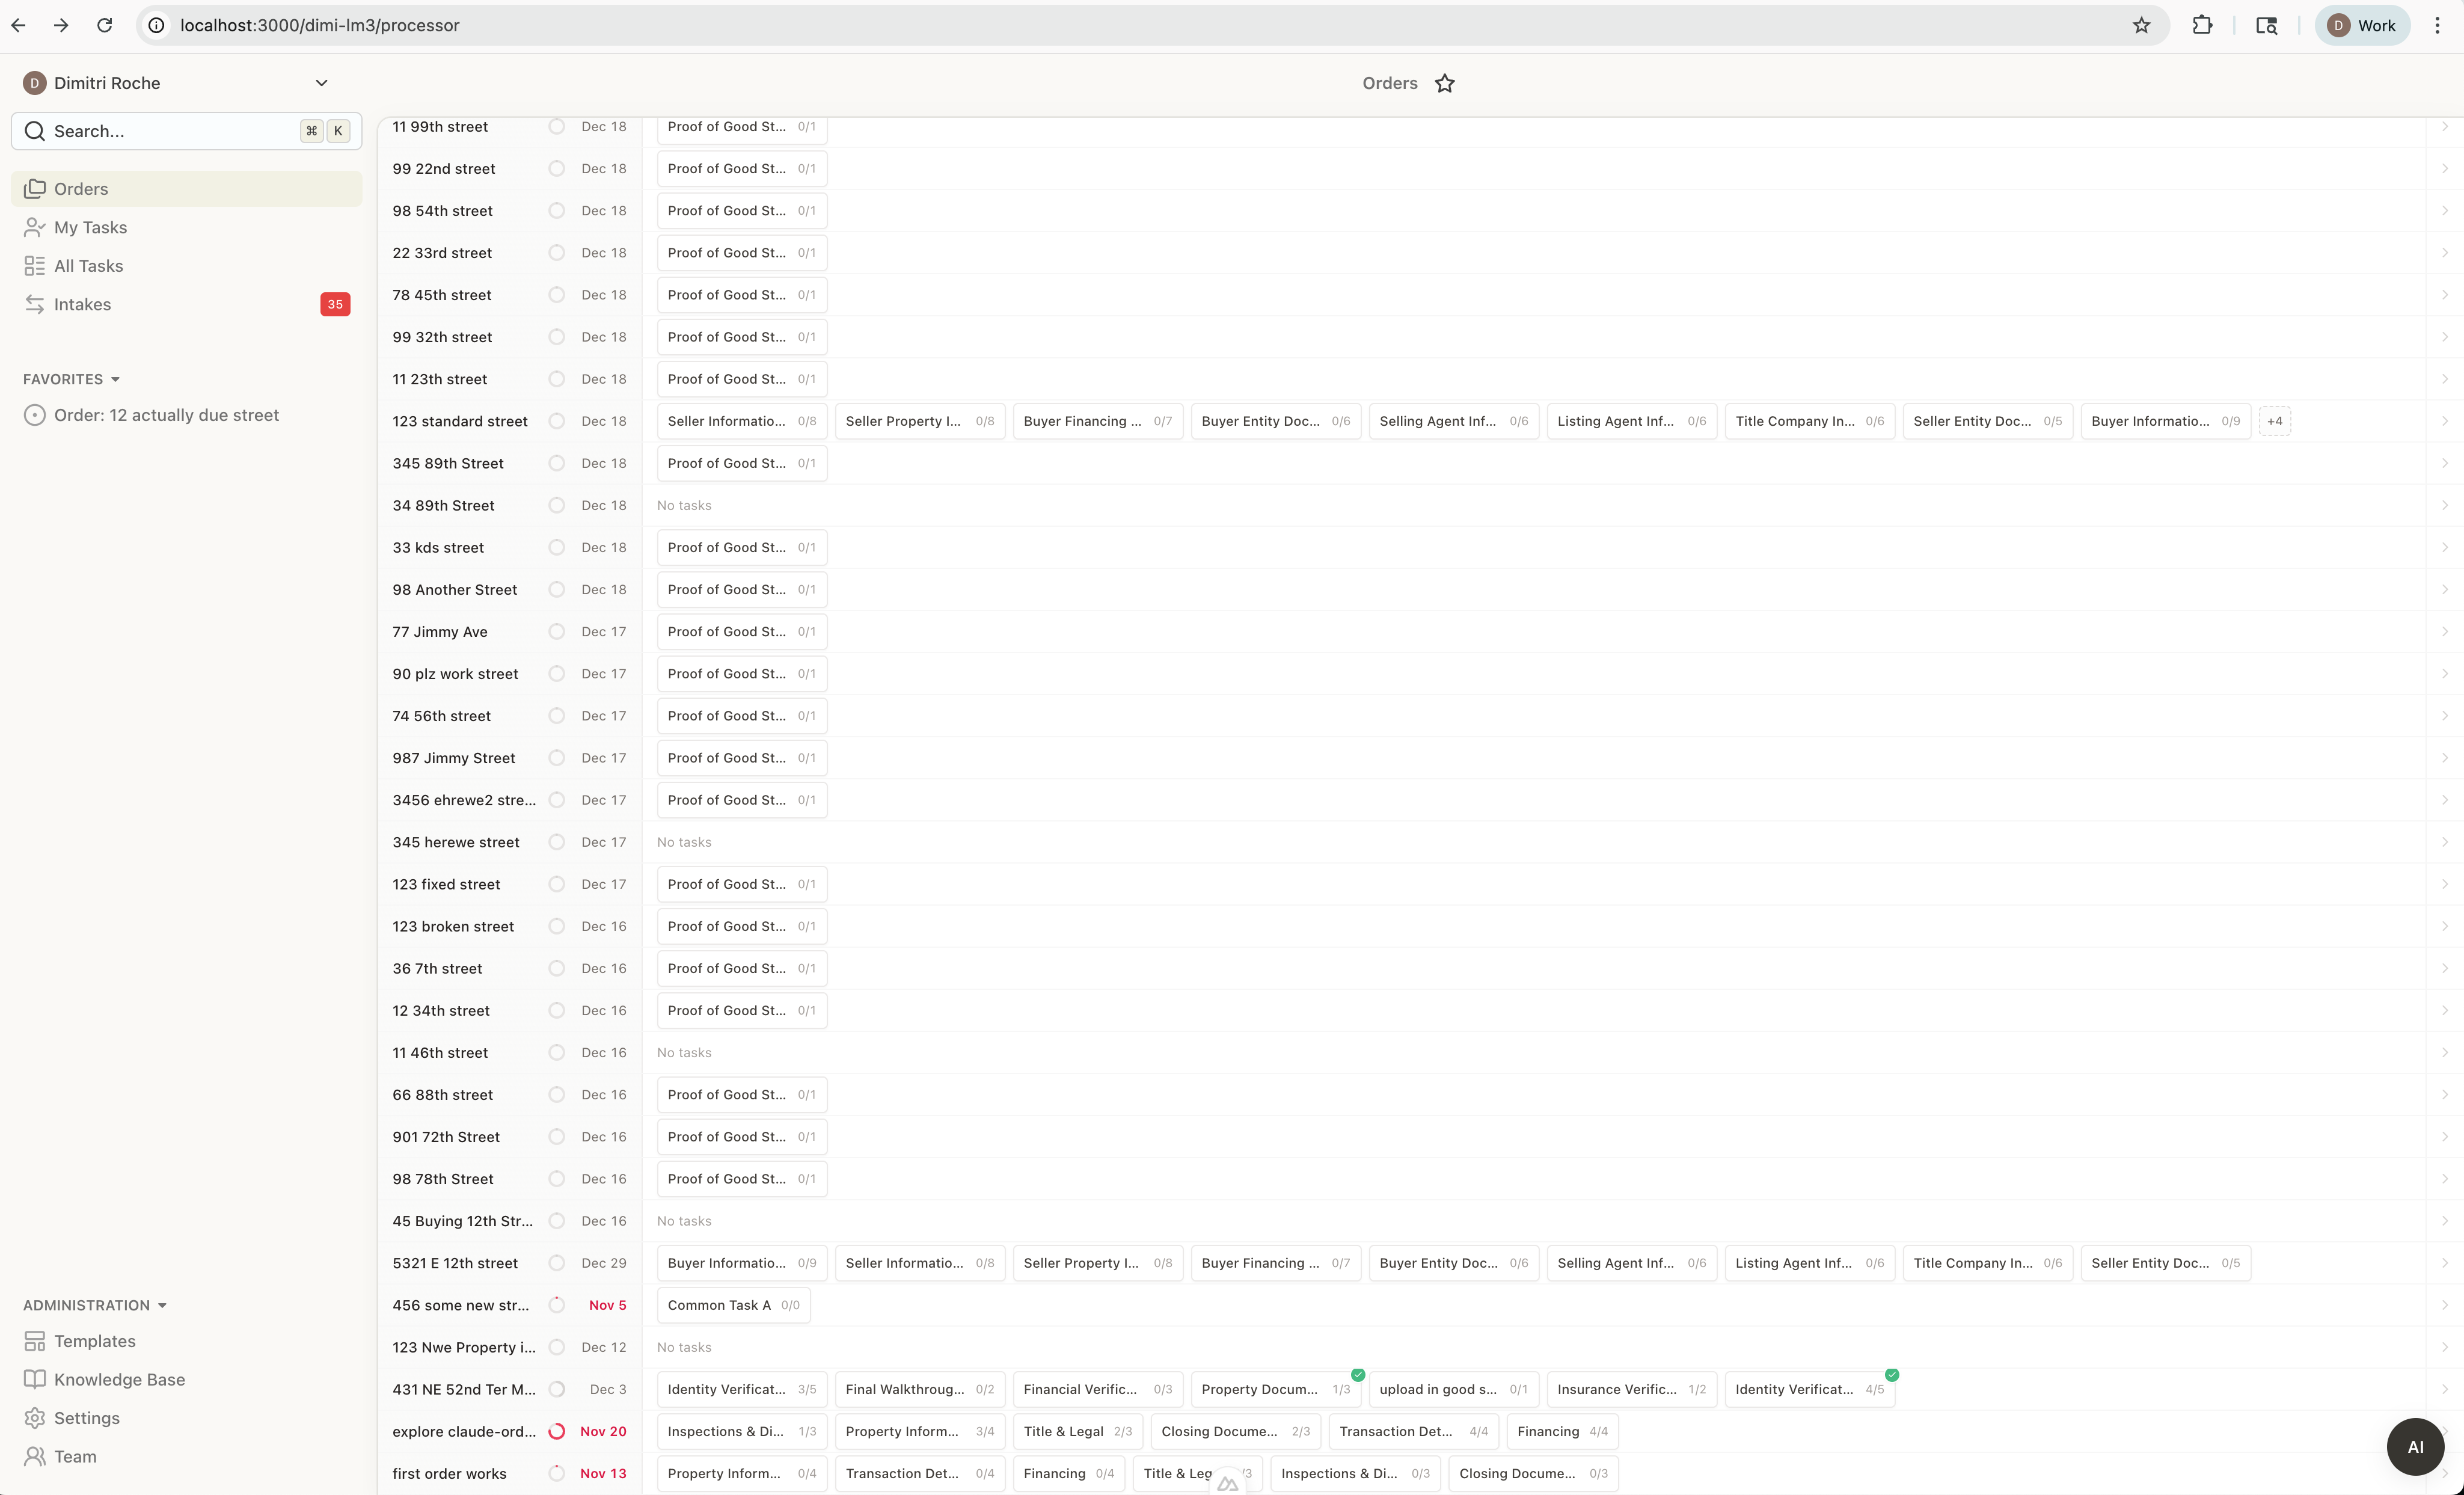This screenshot has width=2464, height=1495.
Task: Toggle status circle for 77 Jimmy Ave
Action: [557, 632]
